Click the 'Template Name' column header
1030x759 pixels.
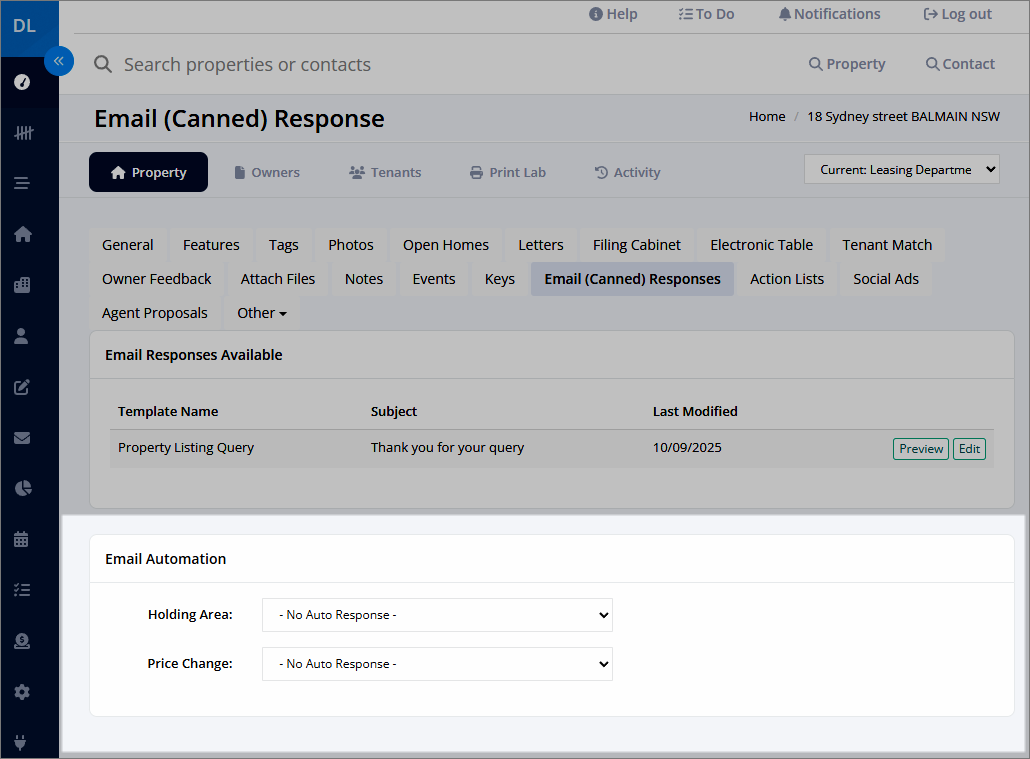tap(168, 411)
